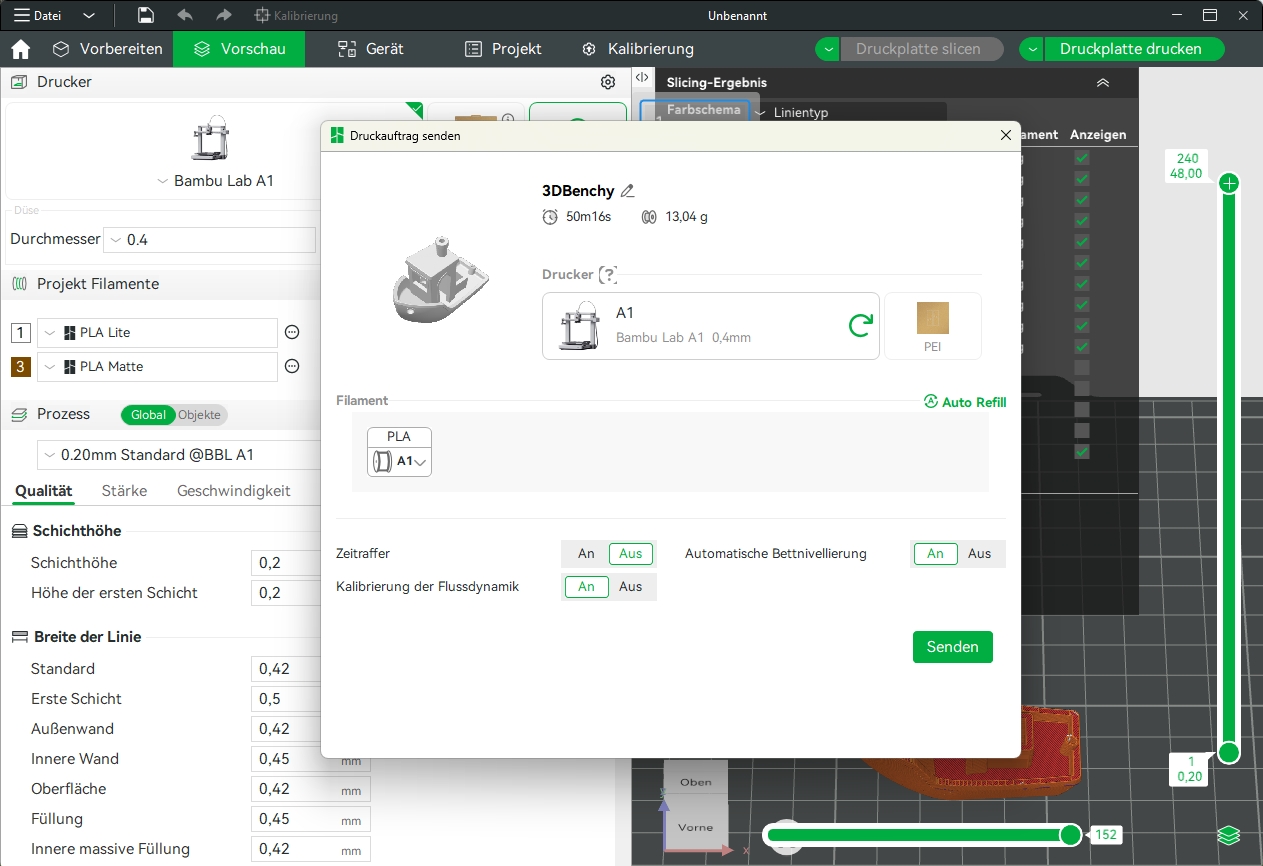
Task: Switch to the Vorbereiten tab
Action: pyautogui.click(x=108, y=49)
